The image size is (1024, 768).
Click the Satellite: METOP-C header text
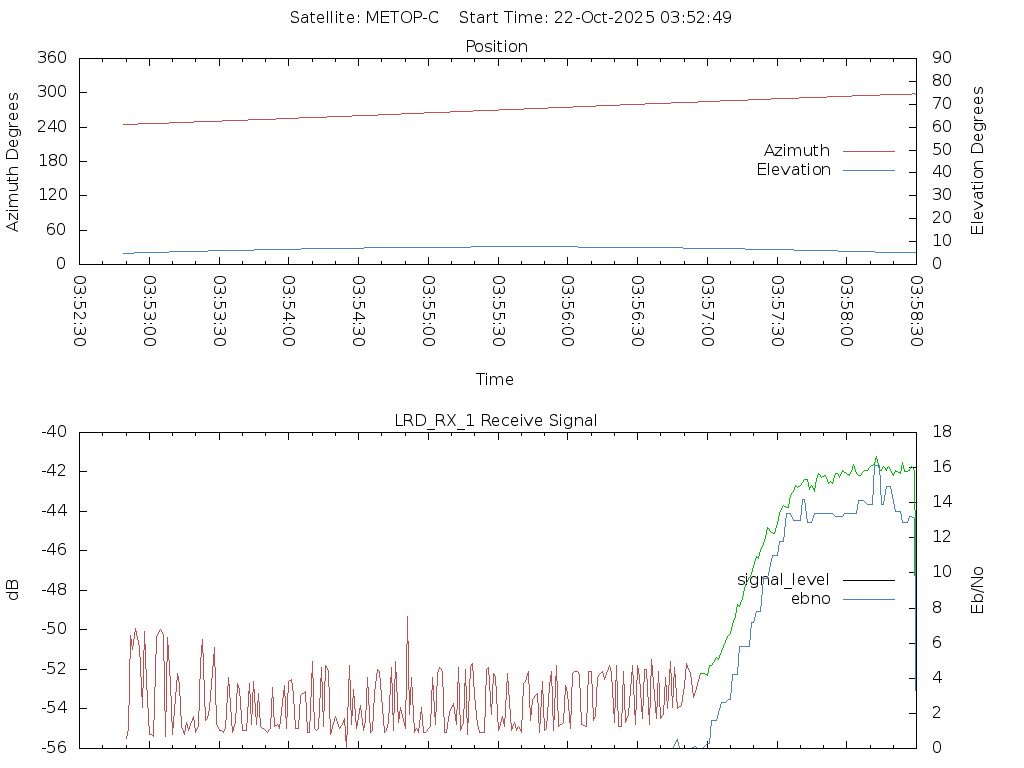[x=364, y=18]
